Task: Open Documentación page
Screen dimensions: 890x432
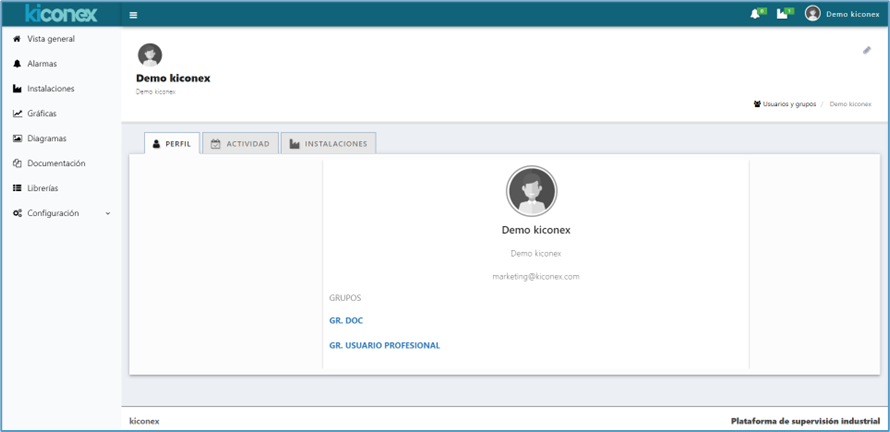Action: coord(56,163)
